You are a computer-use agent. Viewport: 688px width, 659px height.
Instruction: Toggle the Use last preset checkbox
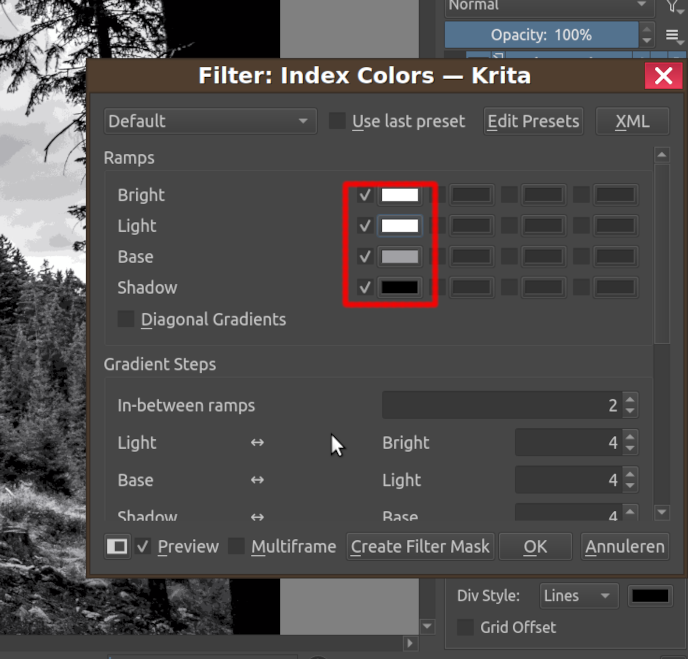338,121
